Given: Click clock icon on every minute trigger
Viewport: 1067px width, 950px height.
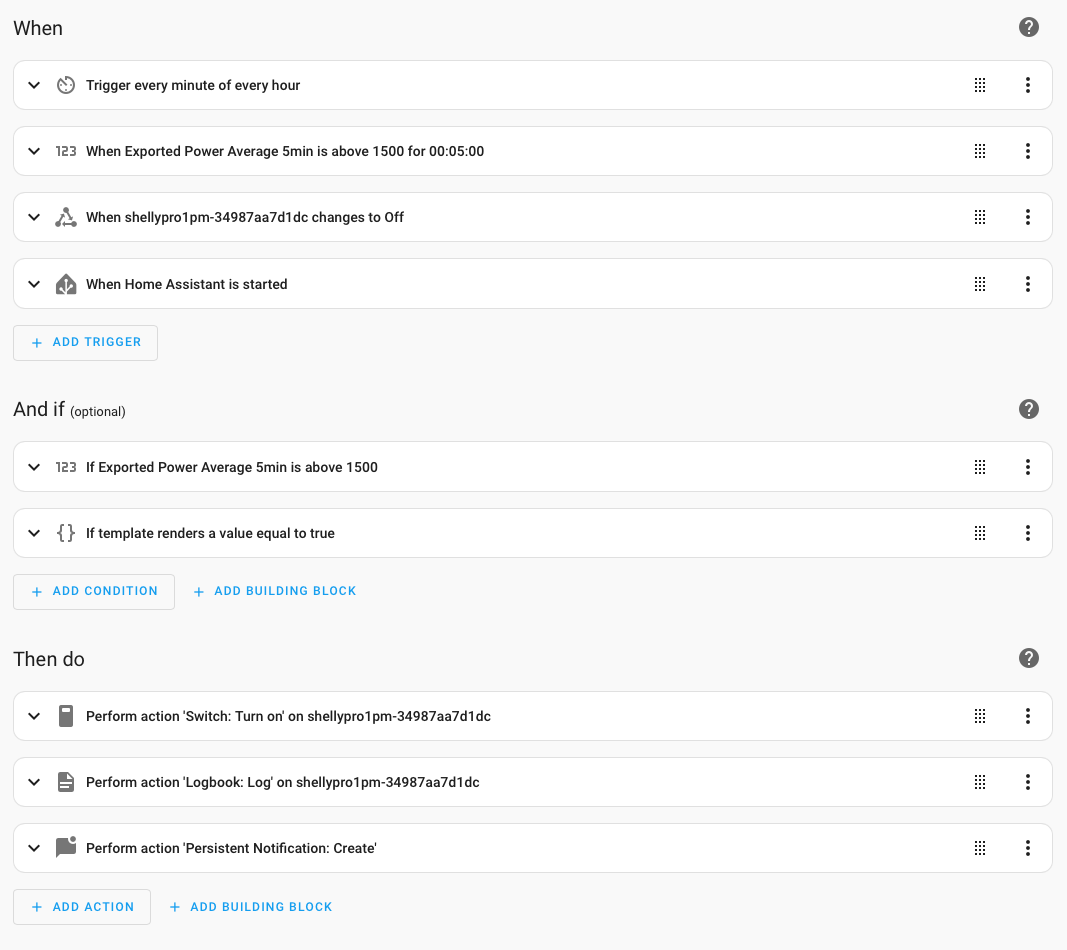Looking at the screenshot, I should [66, 85].
